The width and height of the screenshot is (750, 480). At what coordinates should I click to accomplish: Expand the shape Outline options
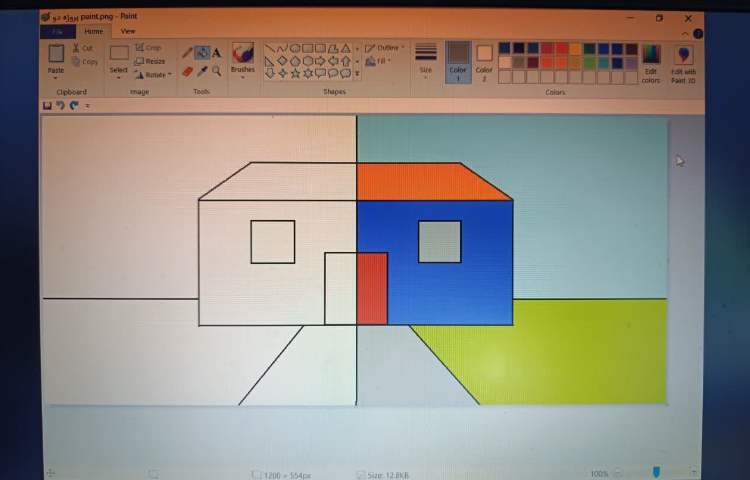385,48
